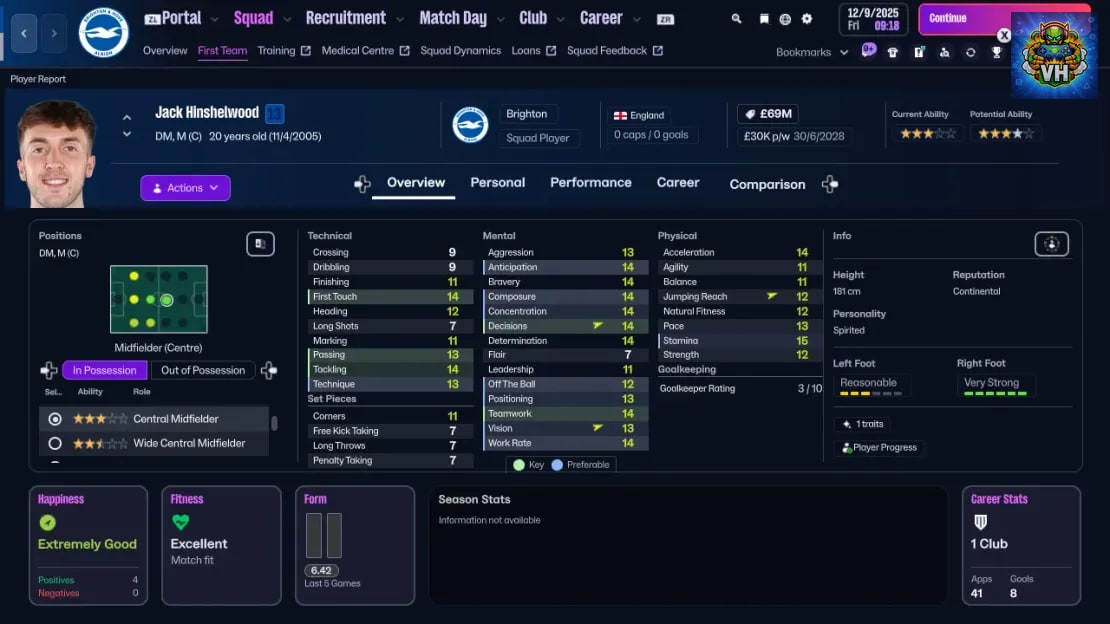Click the bookmark flag icon in top bar
1110x624 pixels.
click(x=764, y=19)
